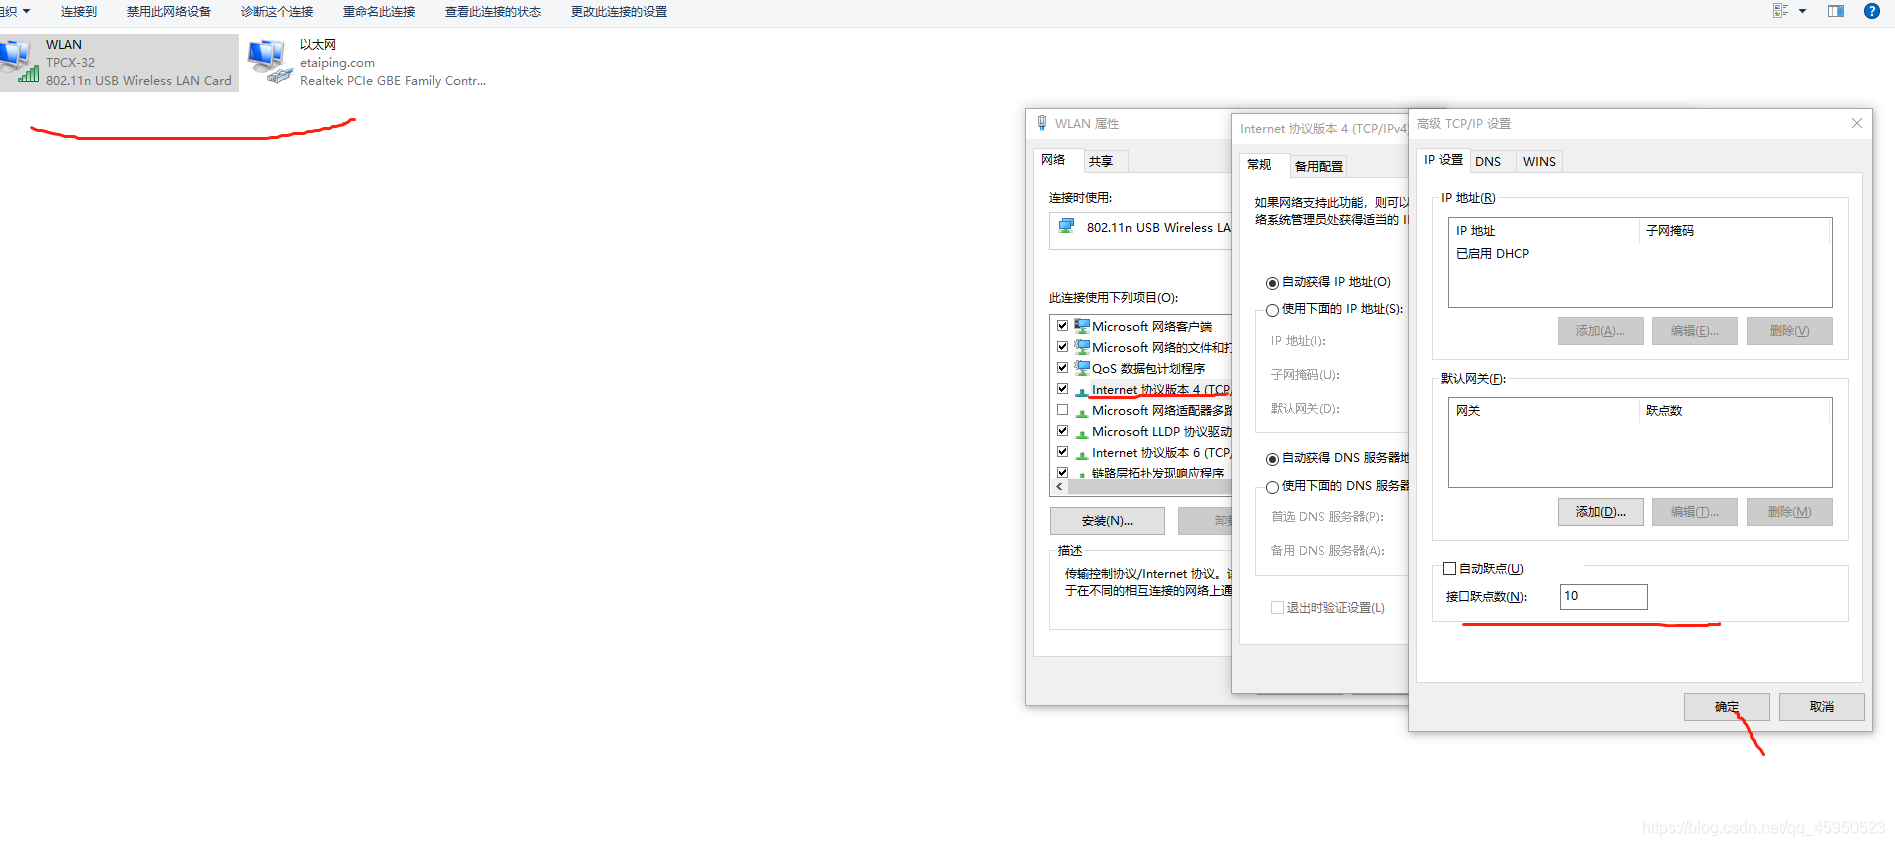Click the Microsoft 网络的文件和打印 item icon
This screenshot has height=846, width=1895.
pyautogui.click(x=1082, y=347)
